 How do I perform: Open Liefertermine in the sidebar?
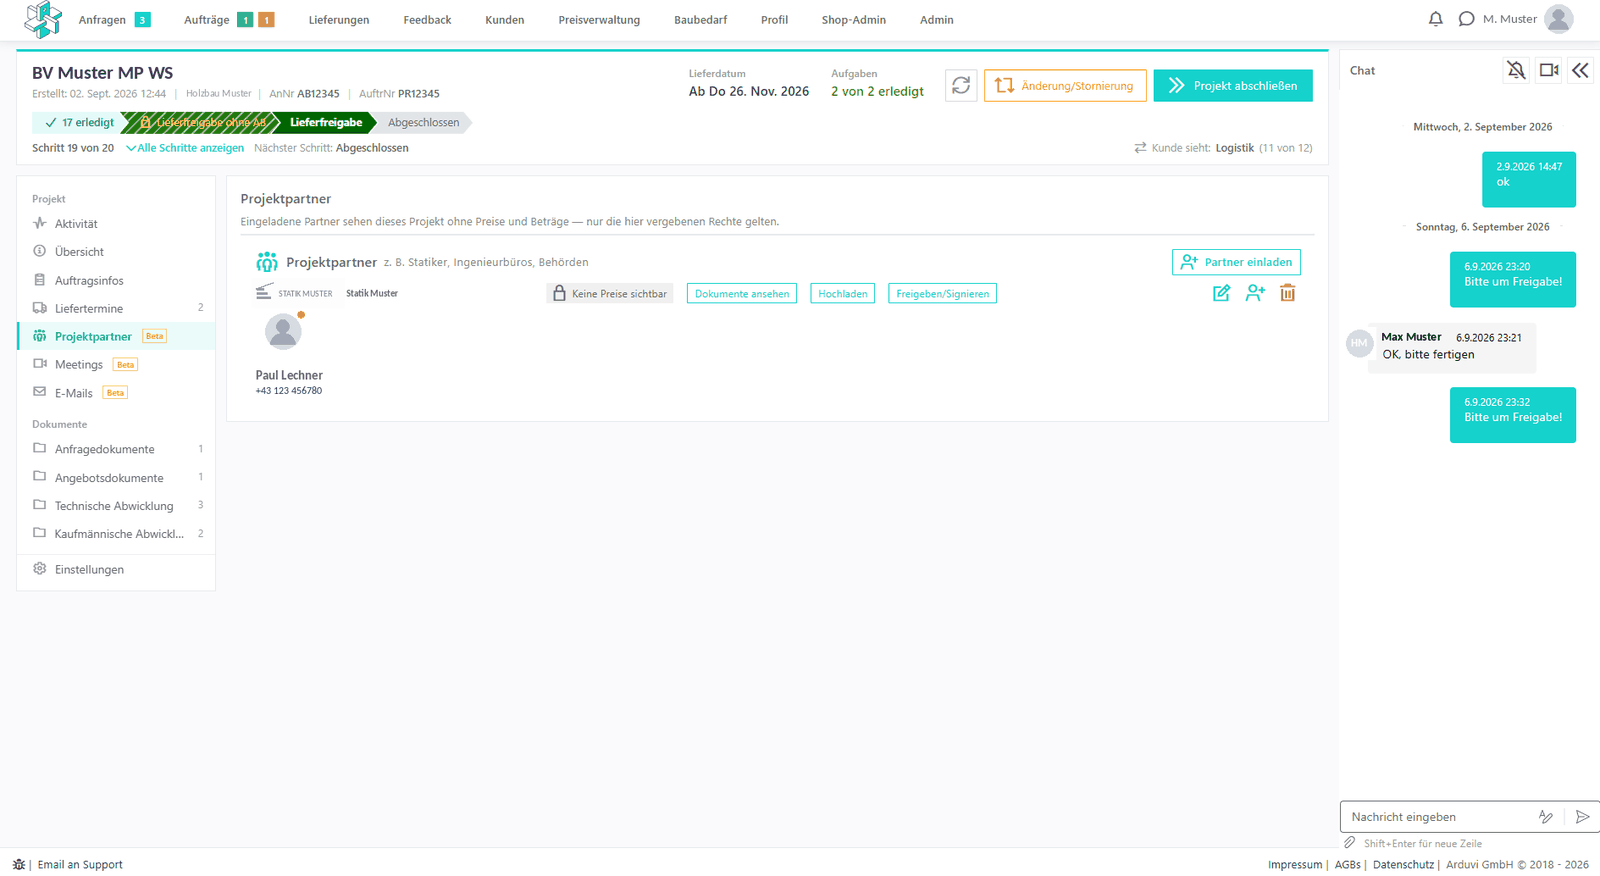116,308
